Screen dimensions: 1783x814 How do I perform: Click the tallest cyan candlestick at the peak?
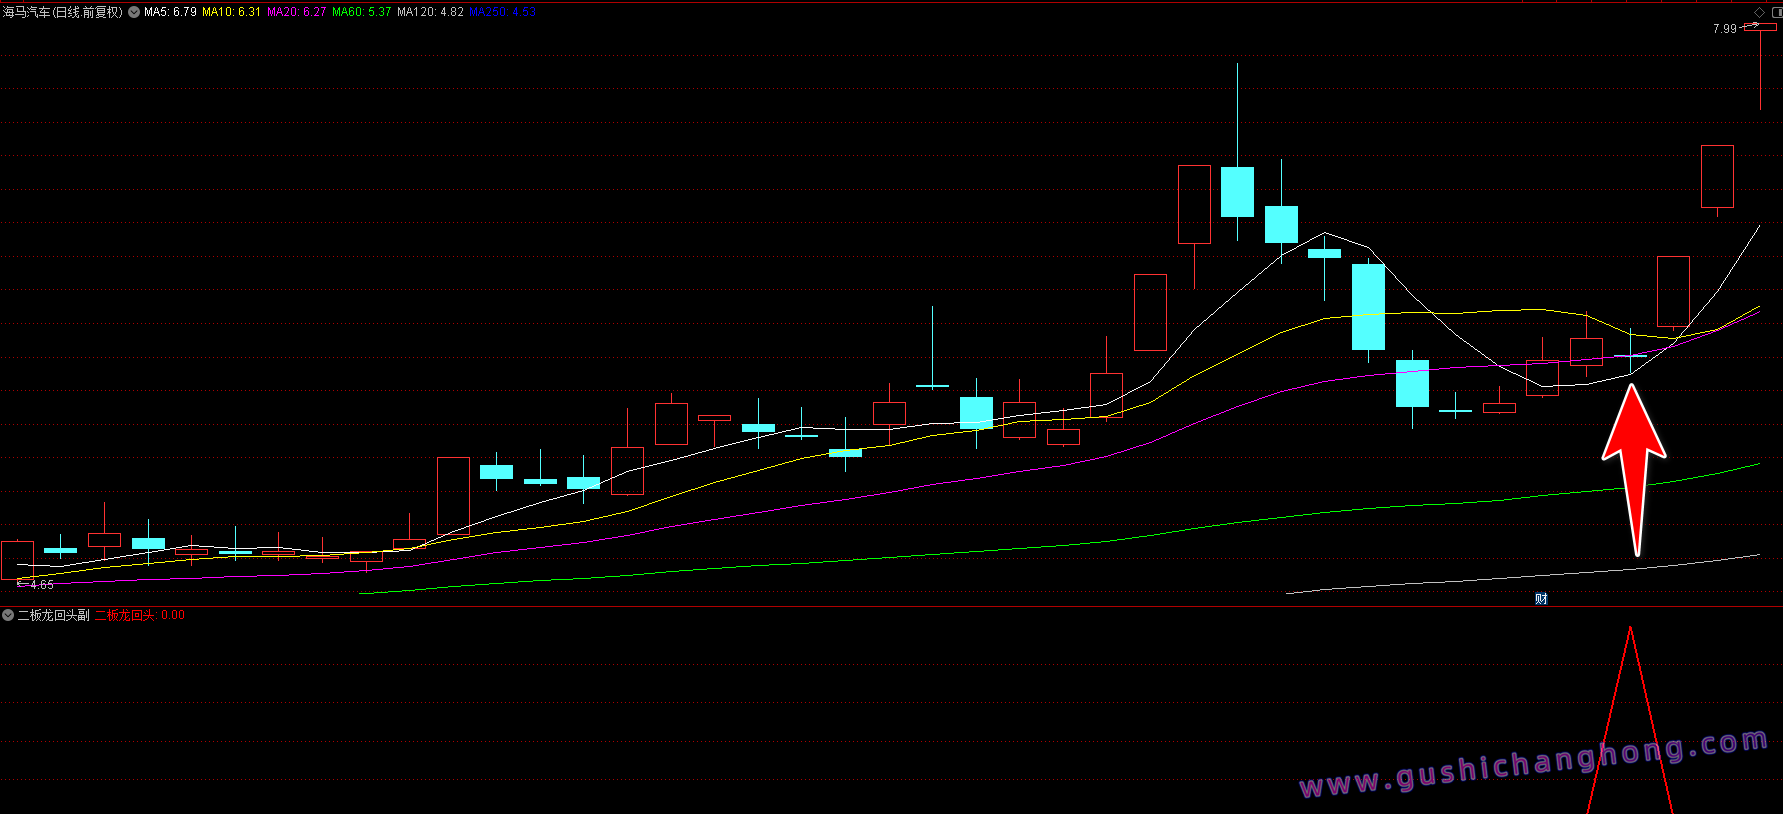coord(1237,191)
